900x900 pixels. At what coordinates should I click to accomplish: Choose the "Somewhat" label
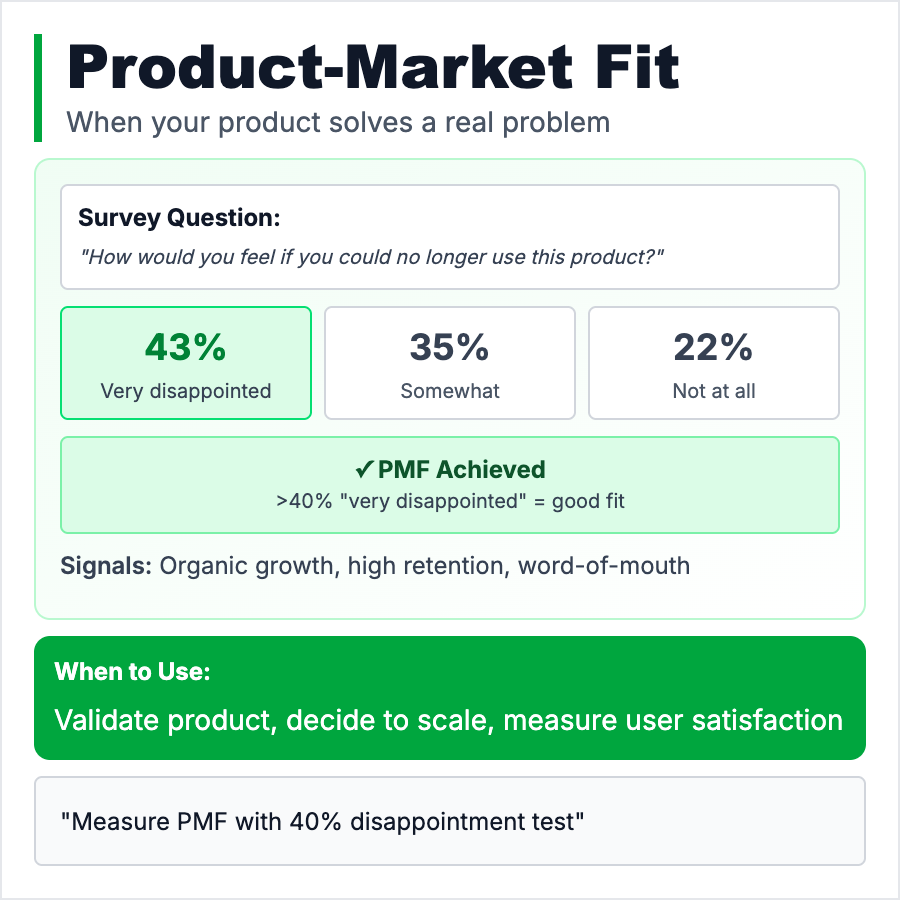coord(449,391)
